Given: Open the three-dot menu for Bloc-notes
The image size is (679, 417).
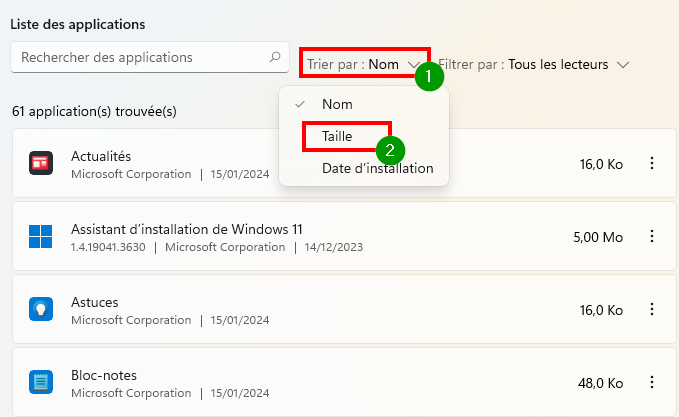Looking at the screenshot, I should pyautogui.click(x=652, y=382).
